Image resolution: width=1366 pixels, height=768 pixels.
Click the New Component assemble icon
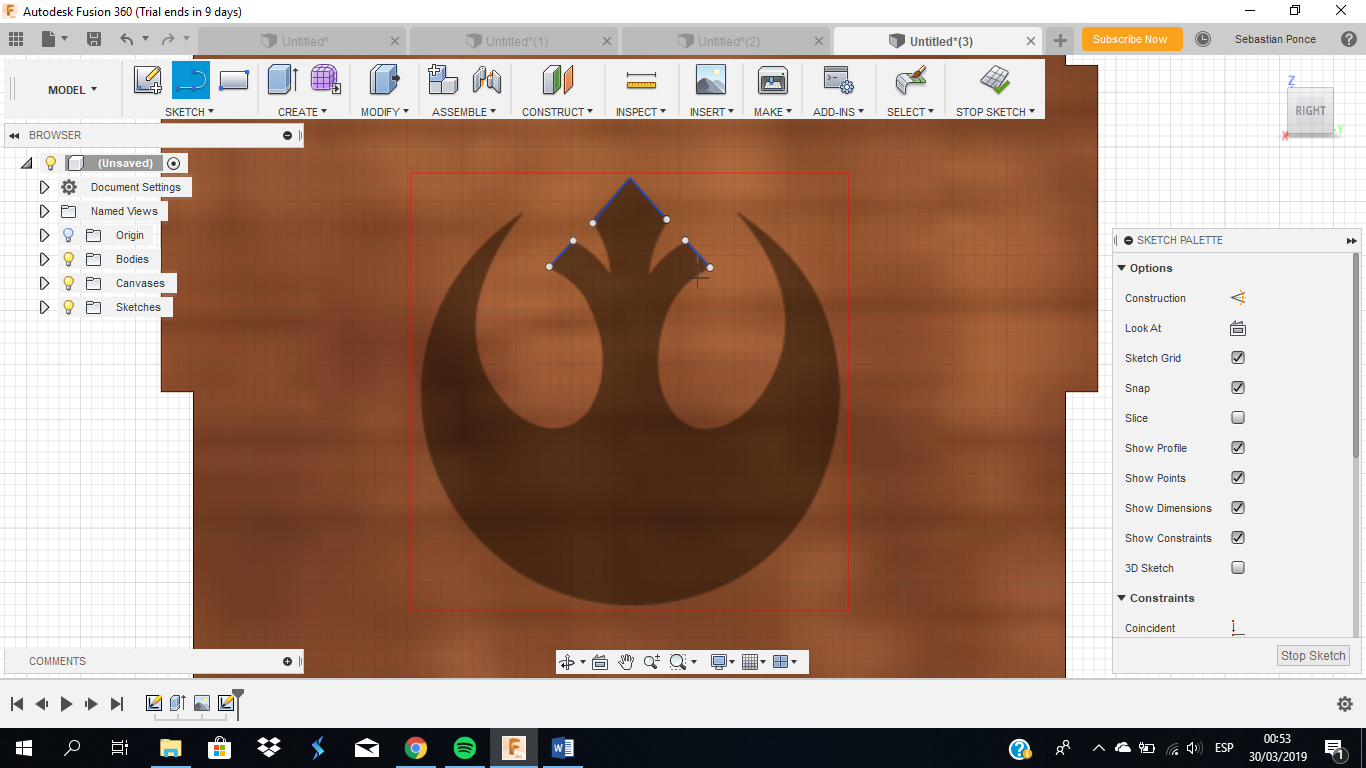pyautogui.click(x=443, y=80)
